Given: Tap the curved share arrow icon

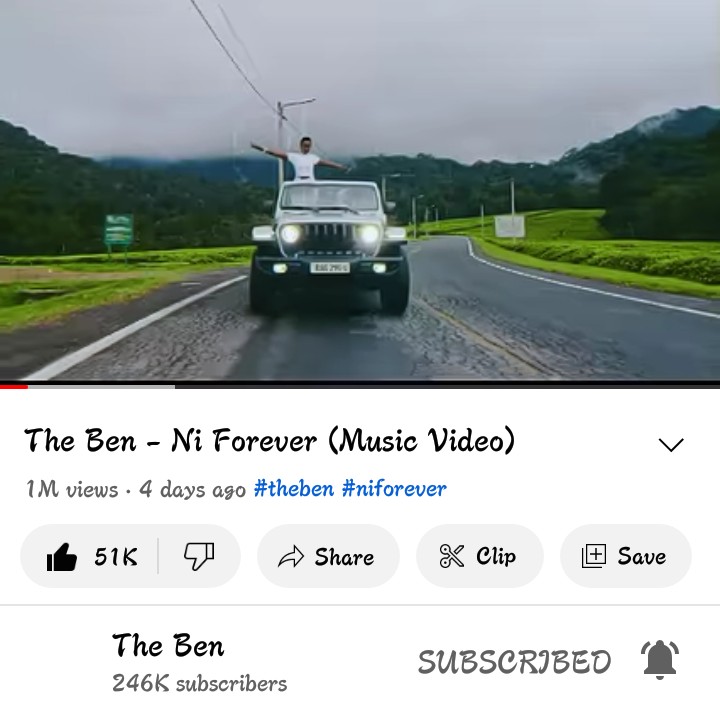Looking at the screenshot, I should [x=291, y=556].
